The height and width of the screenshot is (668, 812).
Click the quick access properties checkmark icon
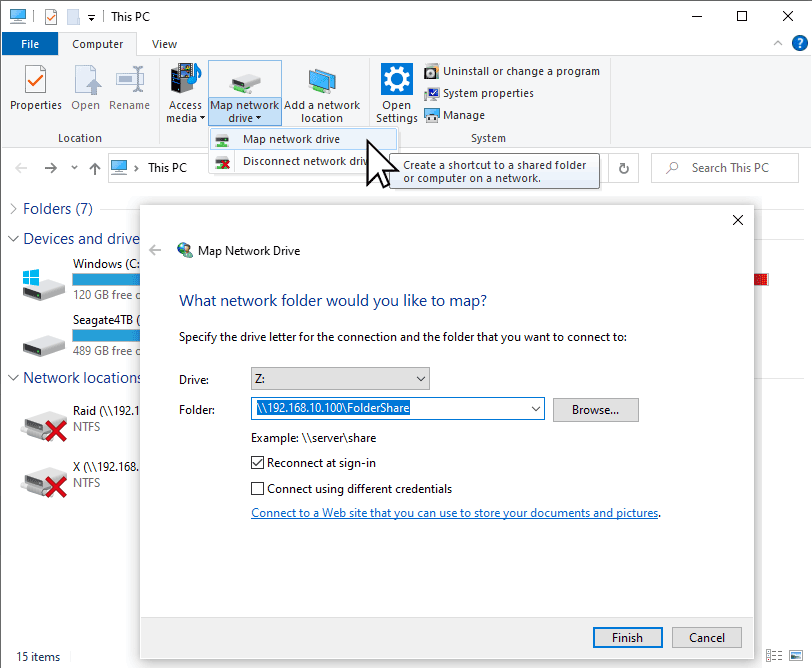(51, 17)
